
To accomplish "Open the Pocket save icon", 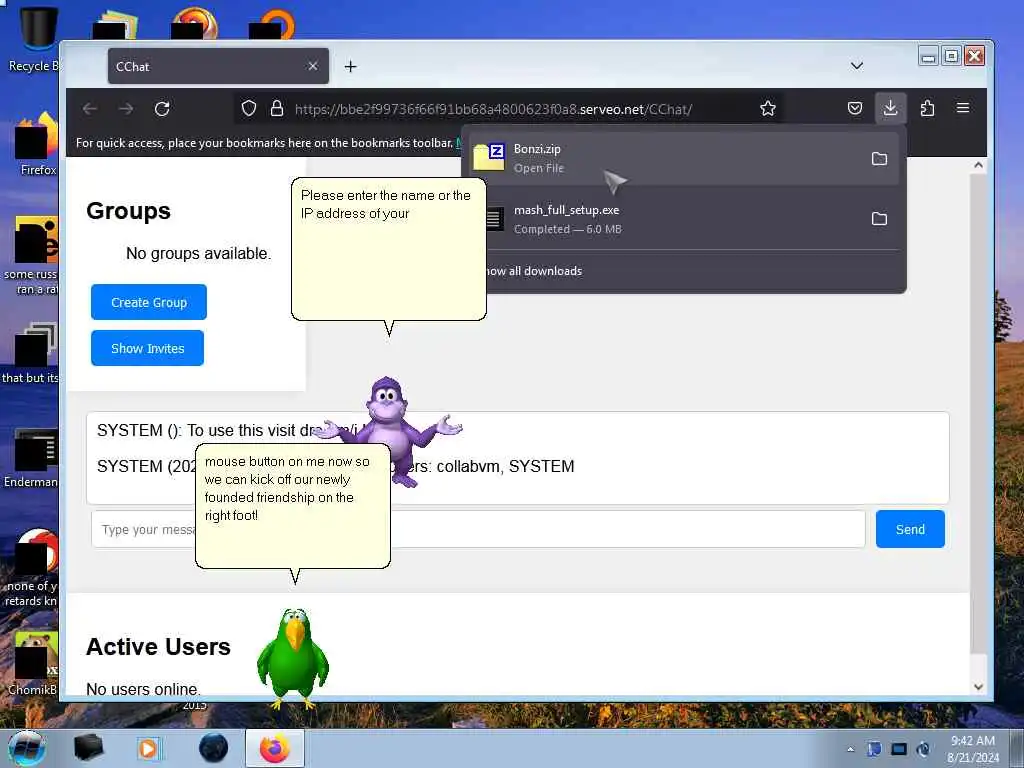I will point(855,108).
